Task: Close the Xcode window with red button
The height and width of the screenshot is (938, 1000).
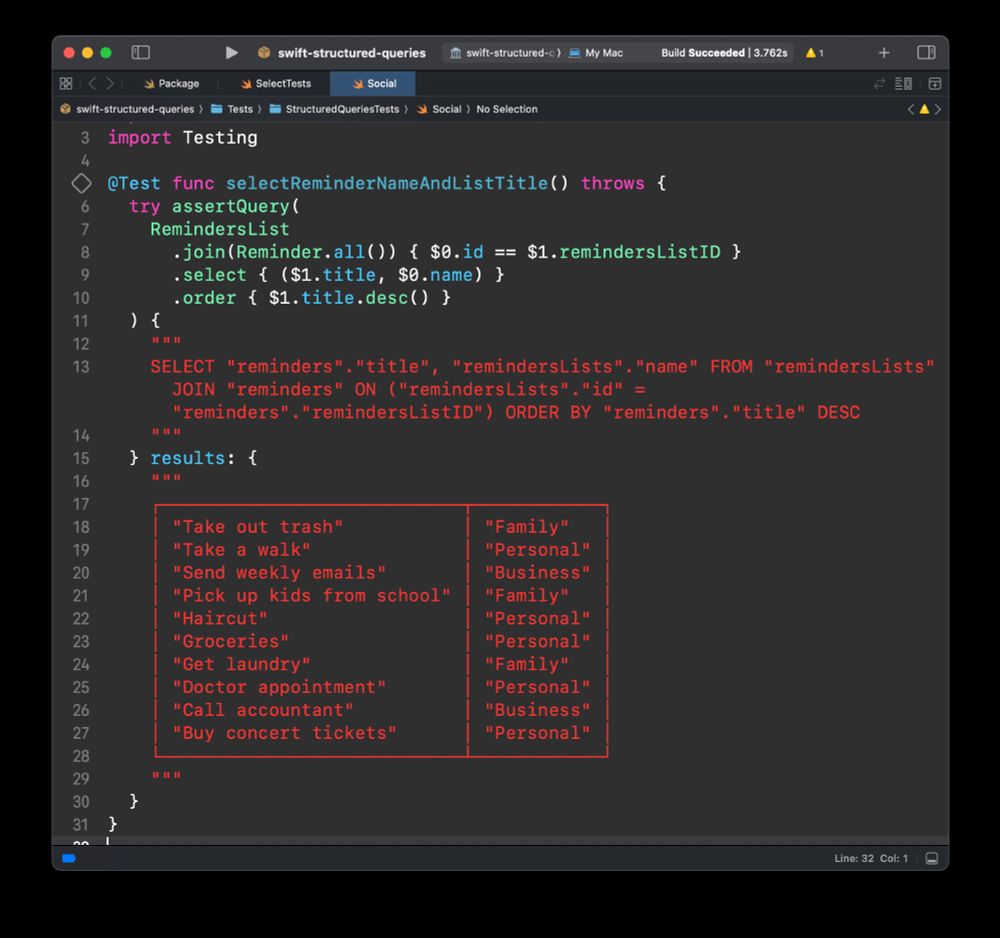Action: [x=69, y=52]
